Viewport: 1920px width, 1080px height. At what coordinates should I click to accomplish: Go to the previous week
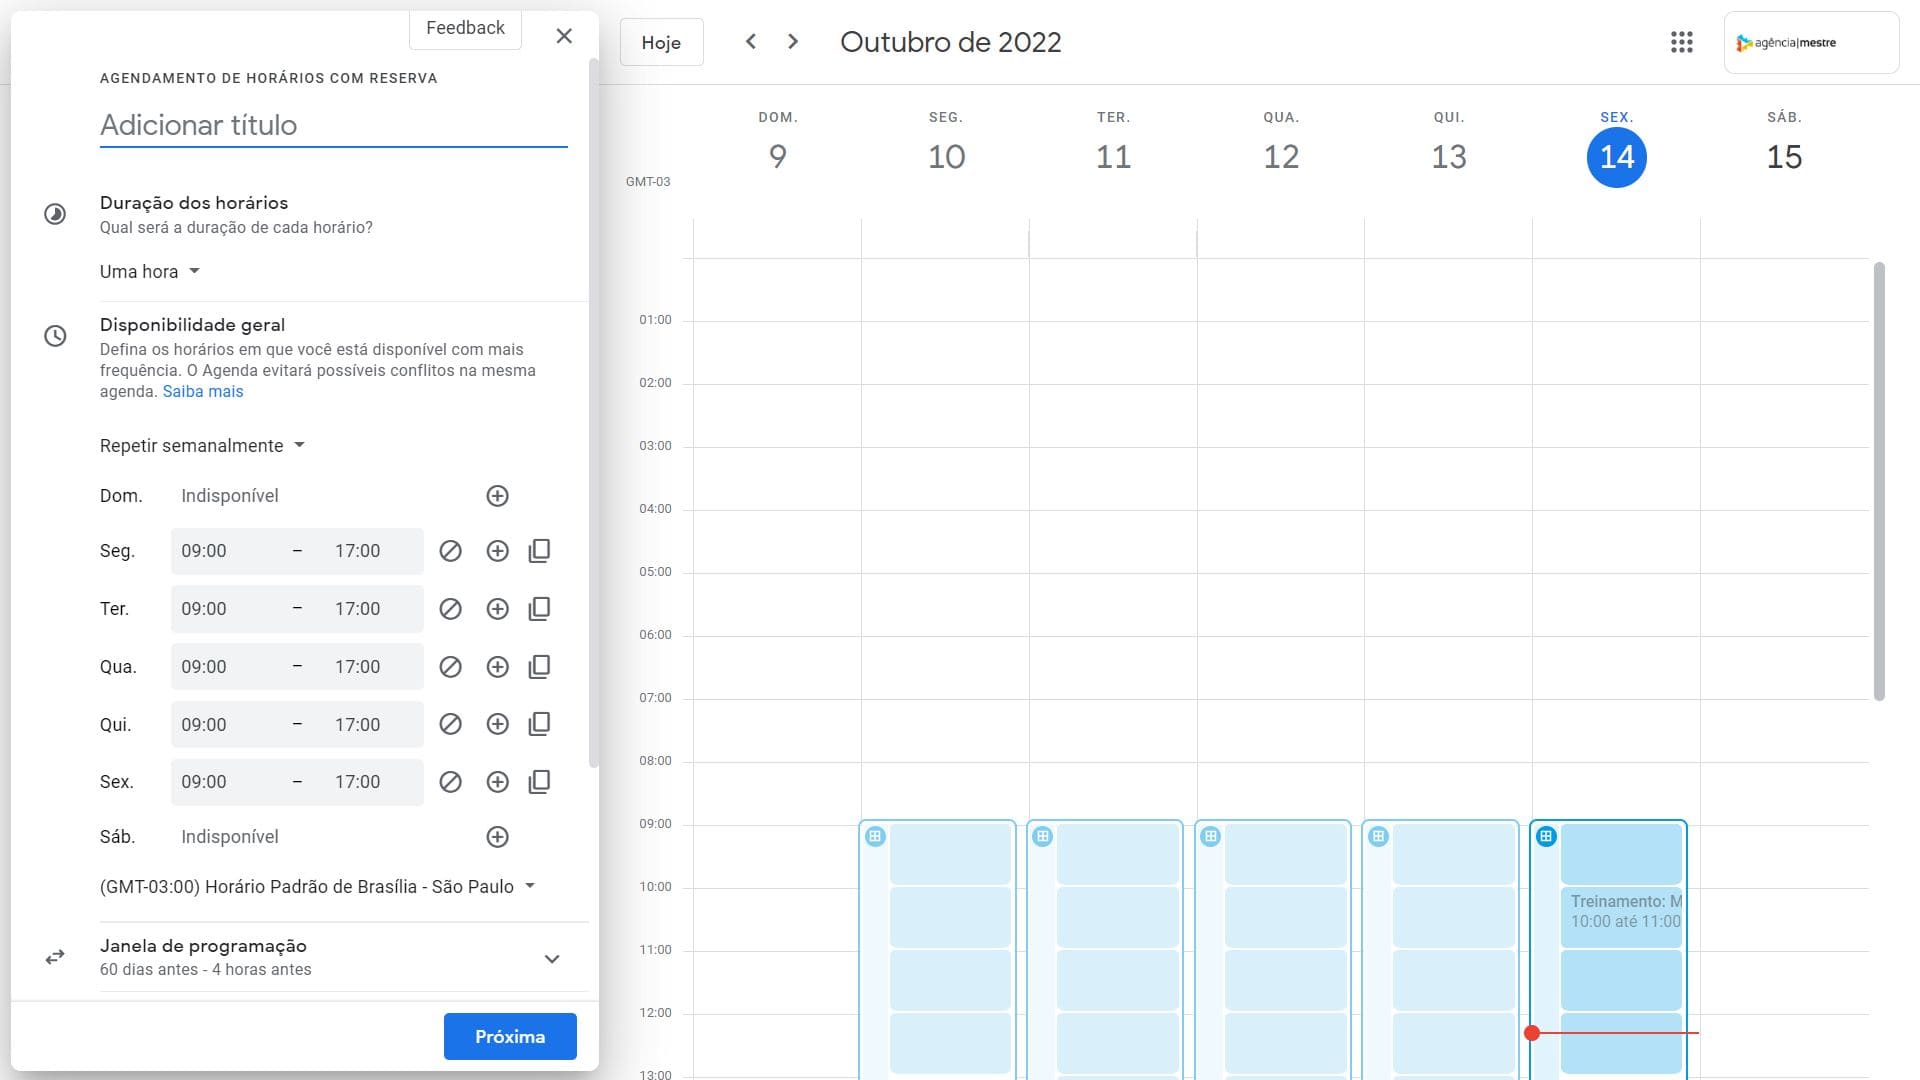pyautogui.click(x=750, y=42)
